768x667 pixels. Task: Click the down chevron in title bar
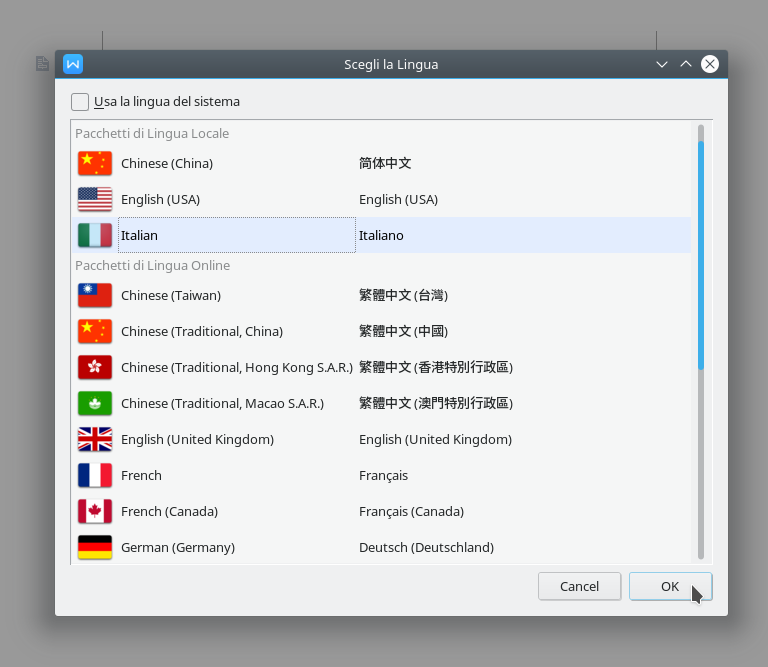(662, 64)
